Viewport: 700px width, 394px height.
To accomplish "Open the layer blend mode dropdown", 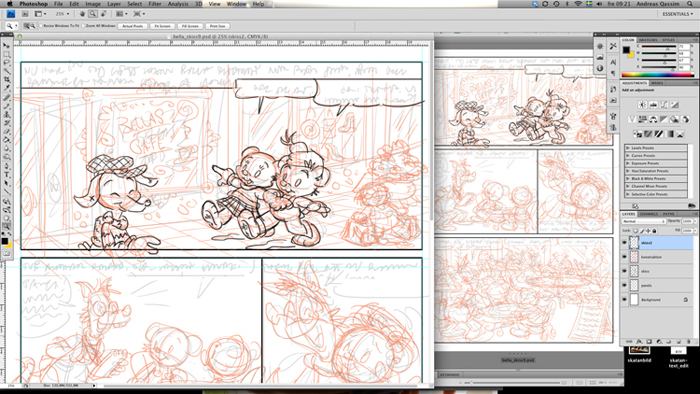I will pos(644,221).
